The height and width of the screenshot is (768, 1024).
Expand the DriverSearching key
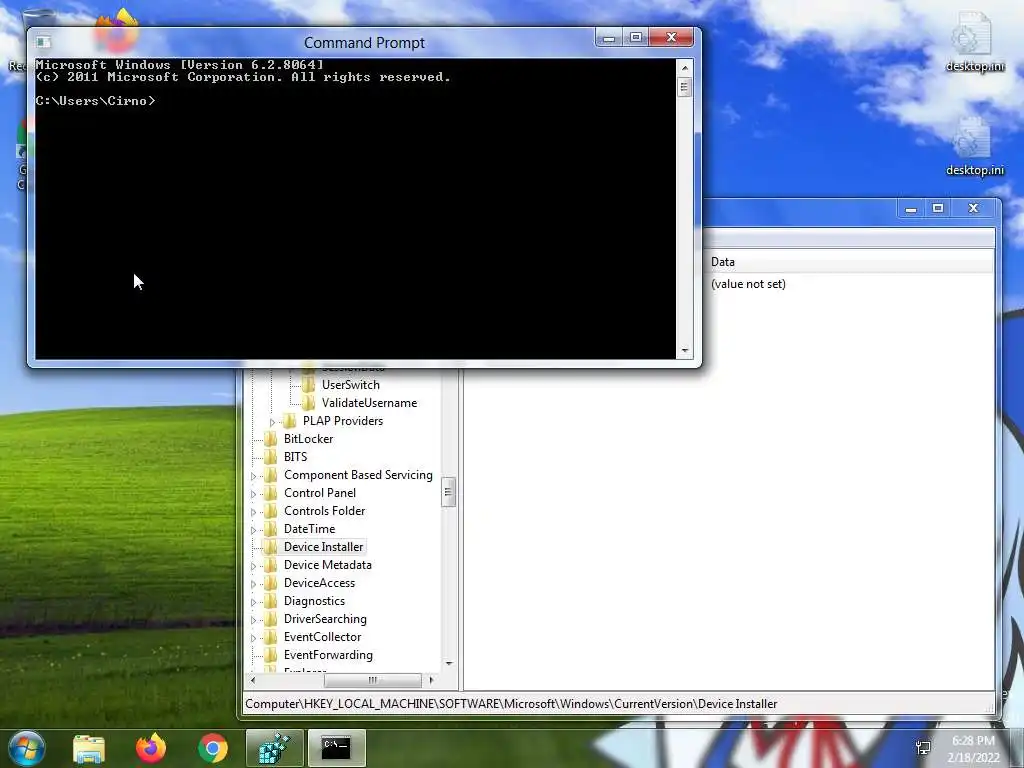(253, 620)
